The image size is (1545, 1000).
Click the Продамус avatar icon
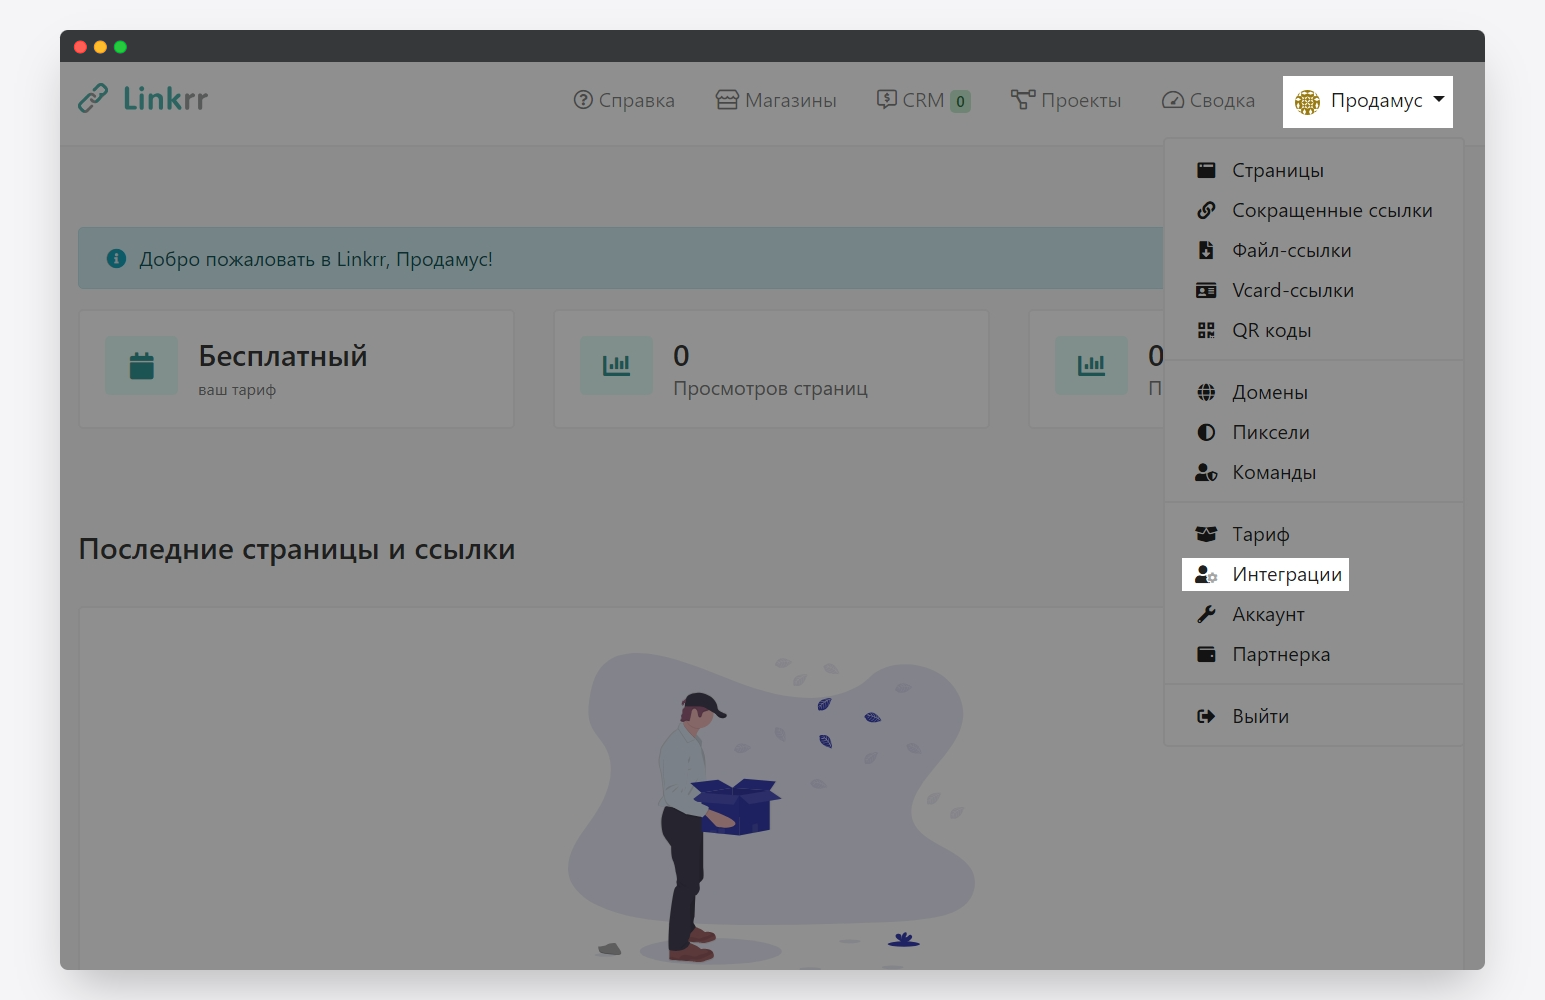(x=1307, y=102)
